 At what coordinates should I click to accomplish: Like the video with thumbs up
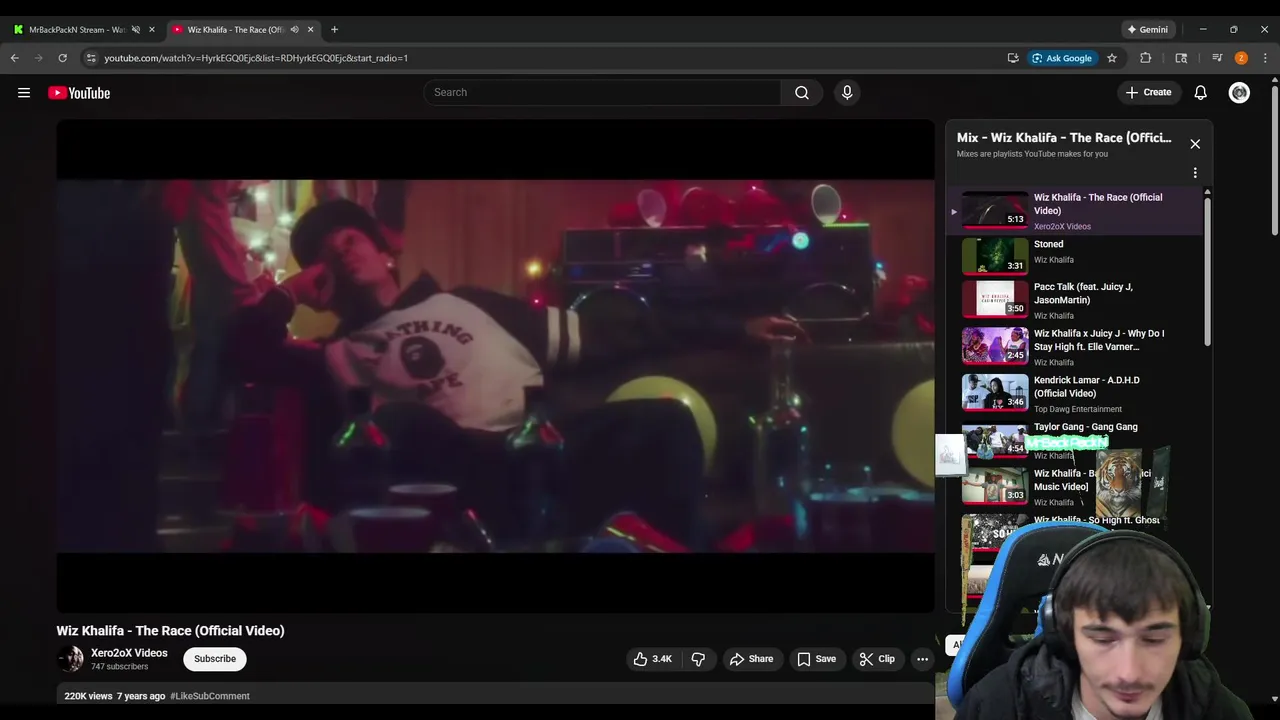click(652, 659)
